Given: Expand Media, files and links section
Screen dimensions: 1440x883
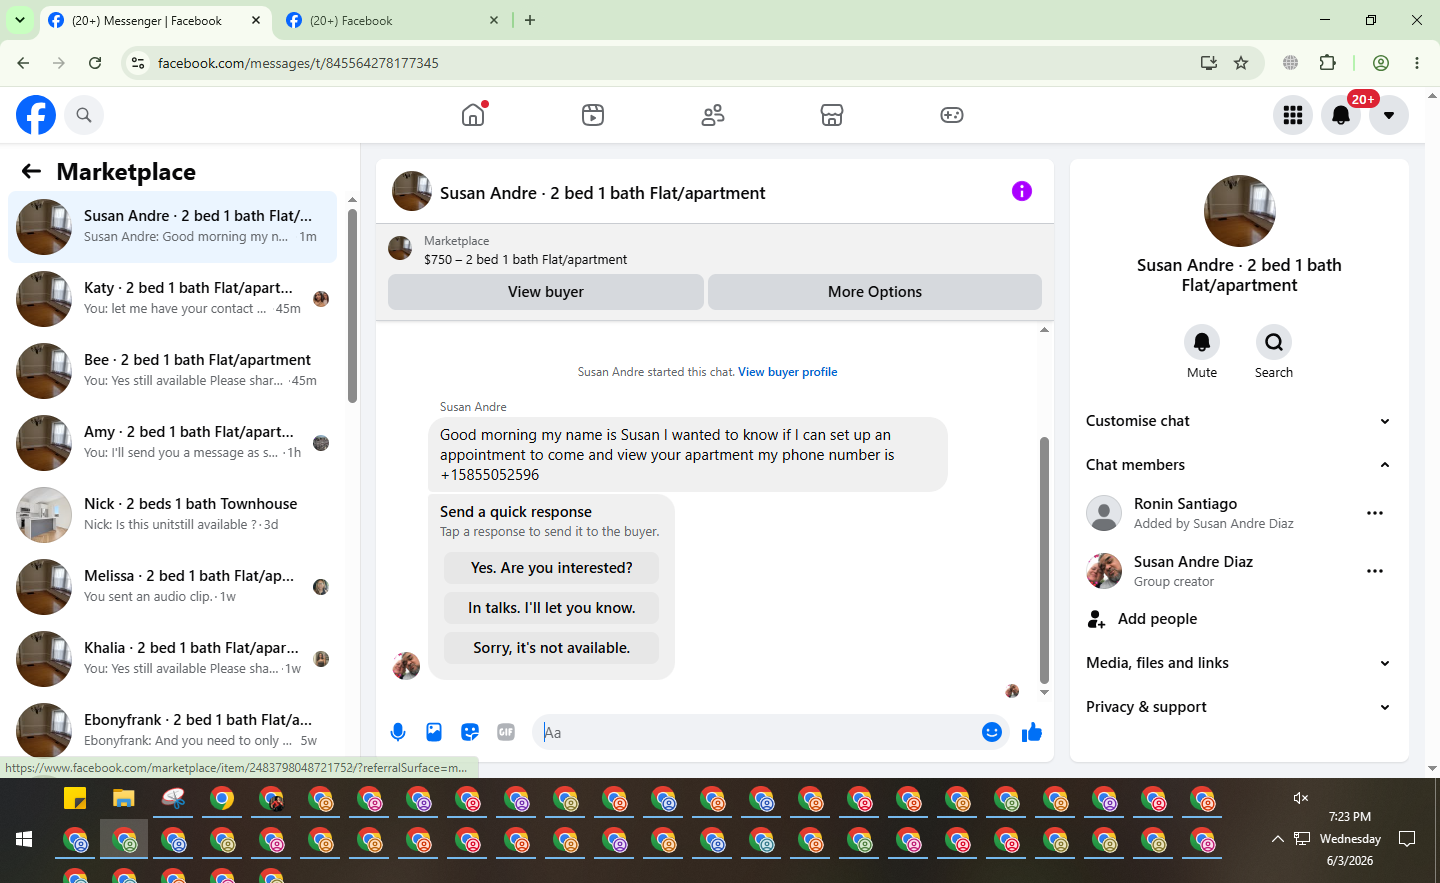Looking at the screenshot, I should (x=1240, y=663).
